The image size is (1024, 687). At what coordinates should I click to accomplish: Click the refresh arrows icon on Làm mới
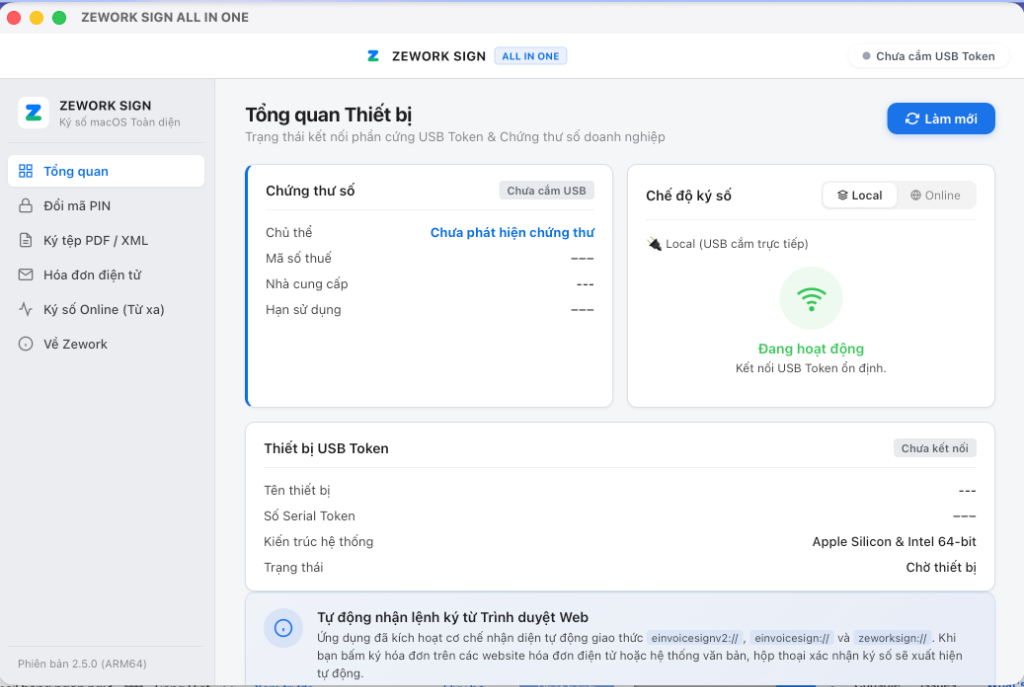tap(912, 119)
